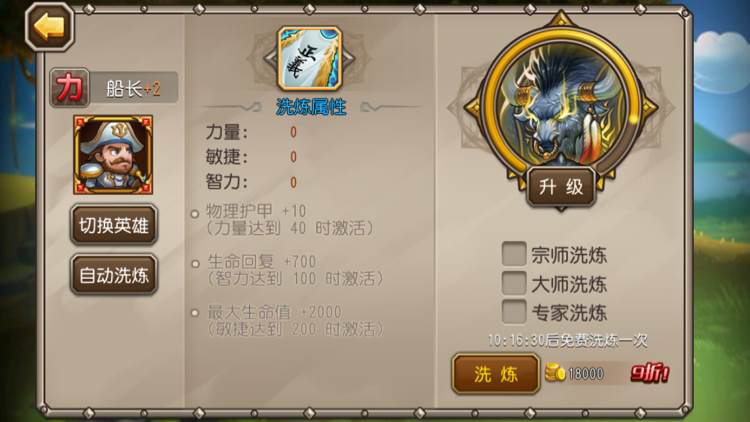Tap the 船长+2 hero name label
Image resolution: width=750 pixels, height=422 pixels.
(133, 89)
